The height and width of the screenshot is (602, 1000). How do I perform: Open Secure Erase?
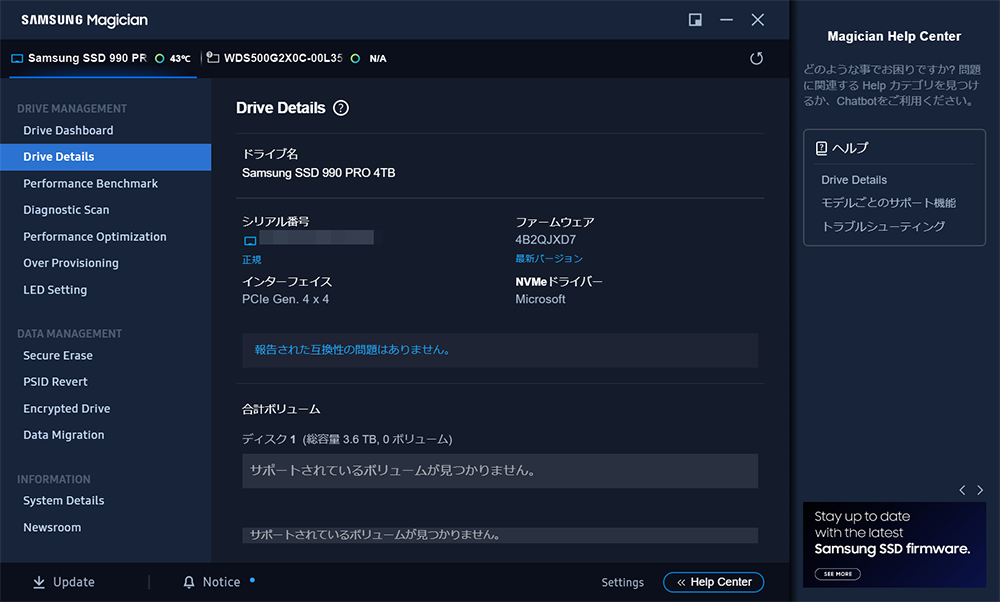click(x=58, y=355)
